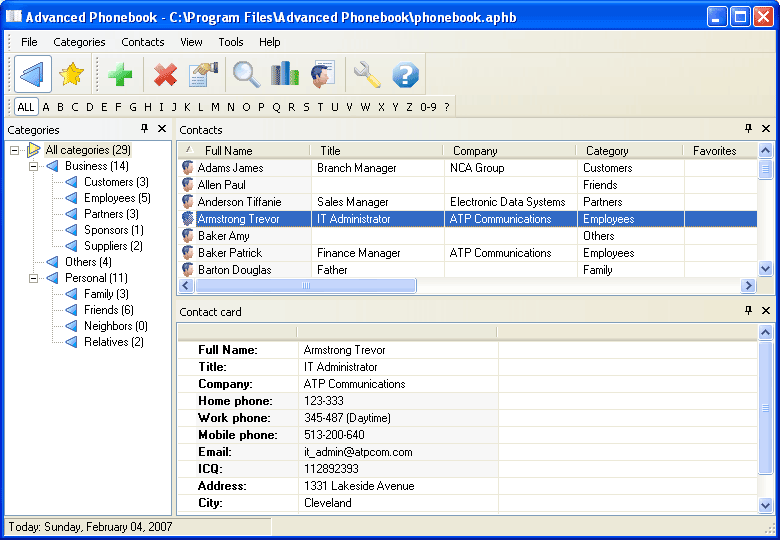780x540 pixels.
Task: Delete contact using the red X icon
Action: click(x=165, y=74)
